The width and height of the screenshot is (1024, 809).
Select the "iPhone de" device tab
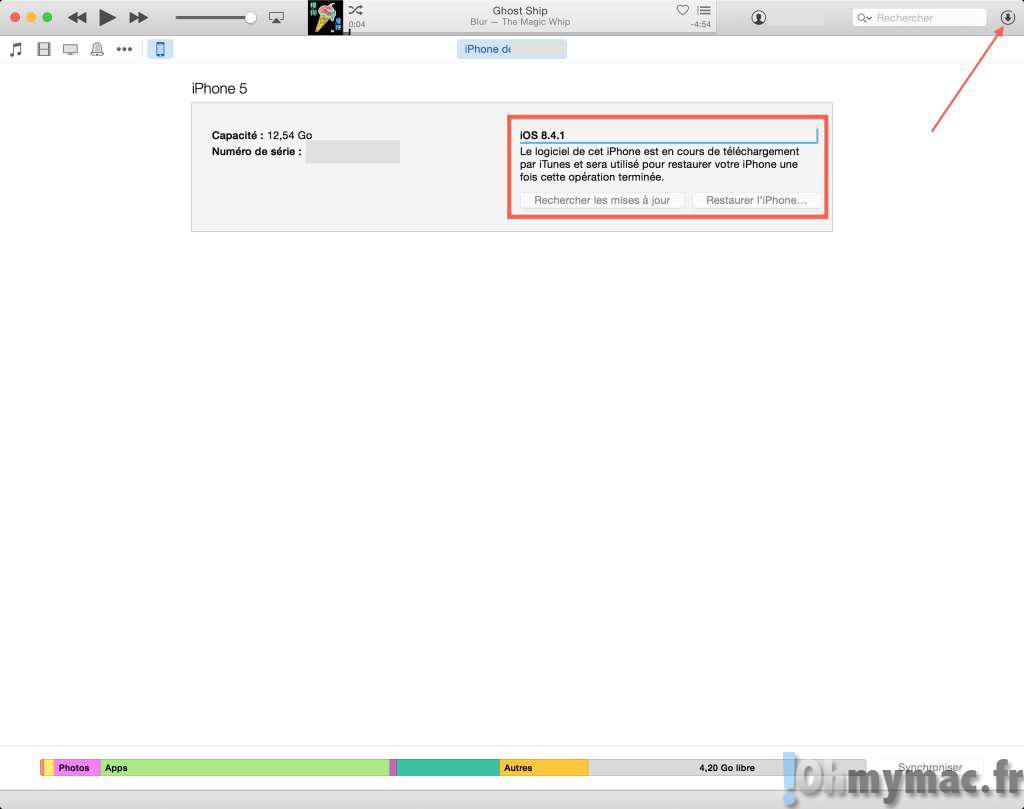(x=511, y=49)
